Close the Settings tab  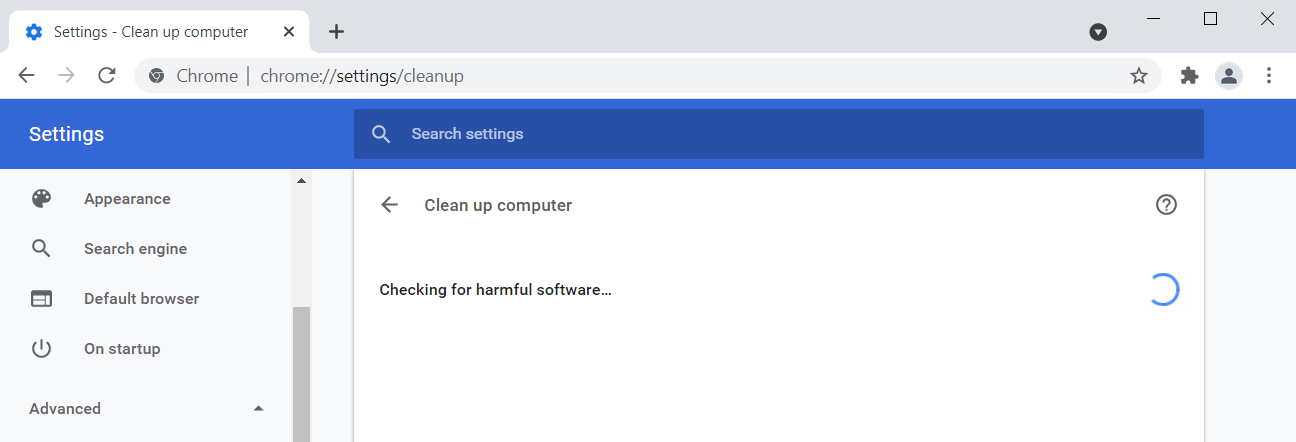[x=289, y=32]
